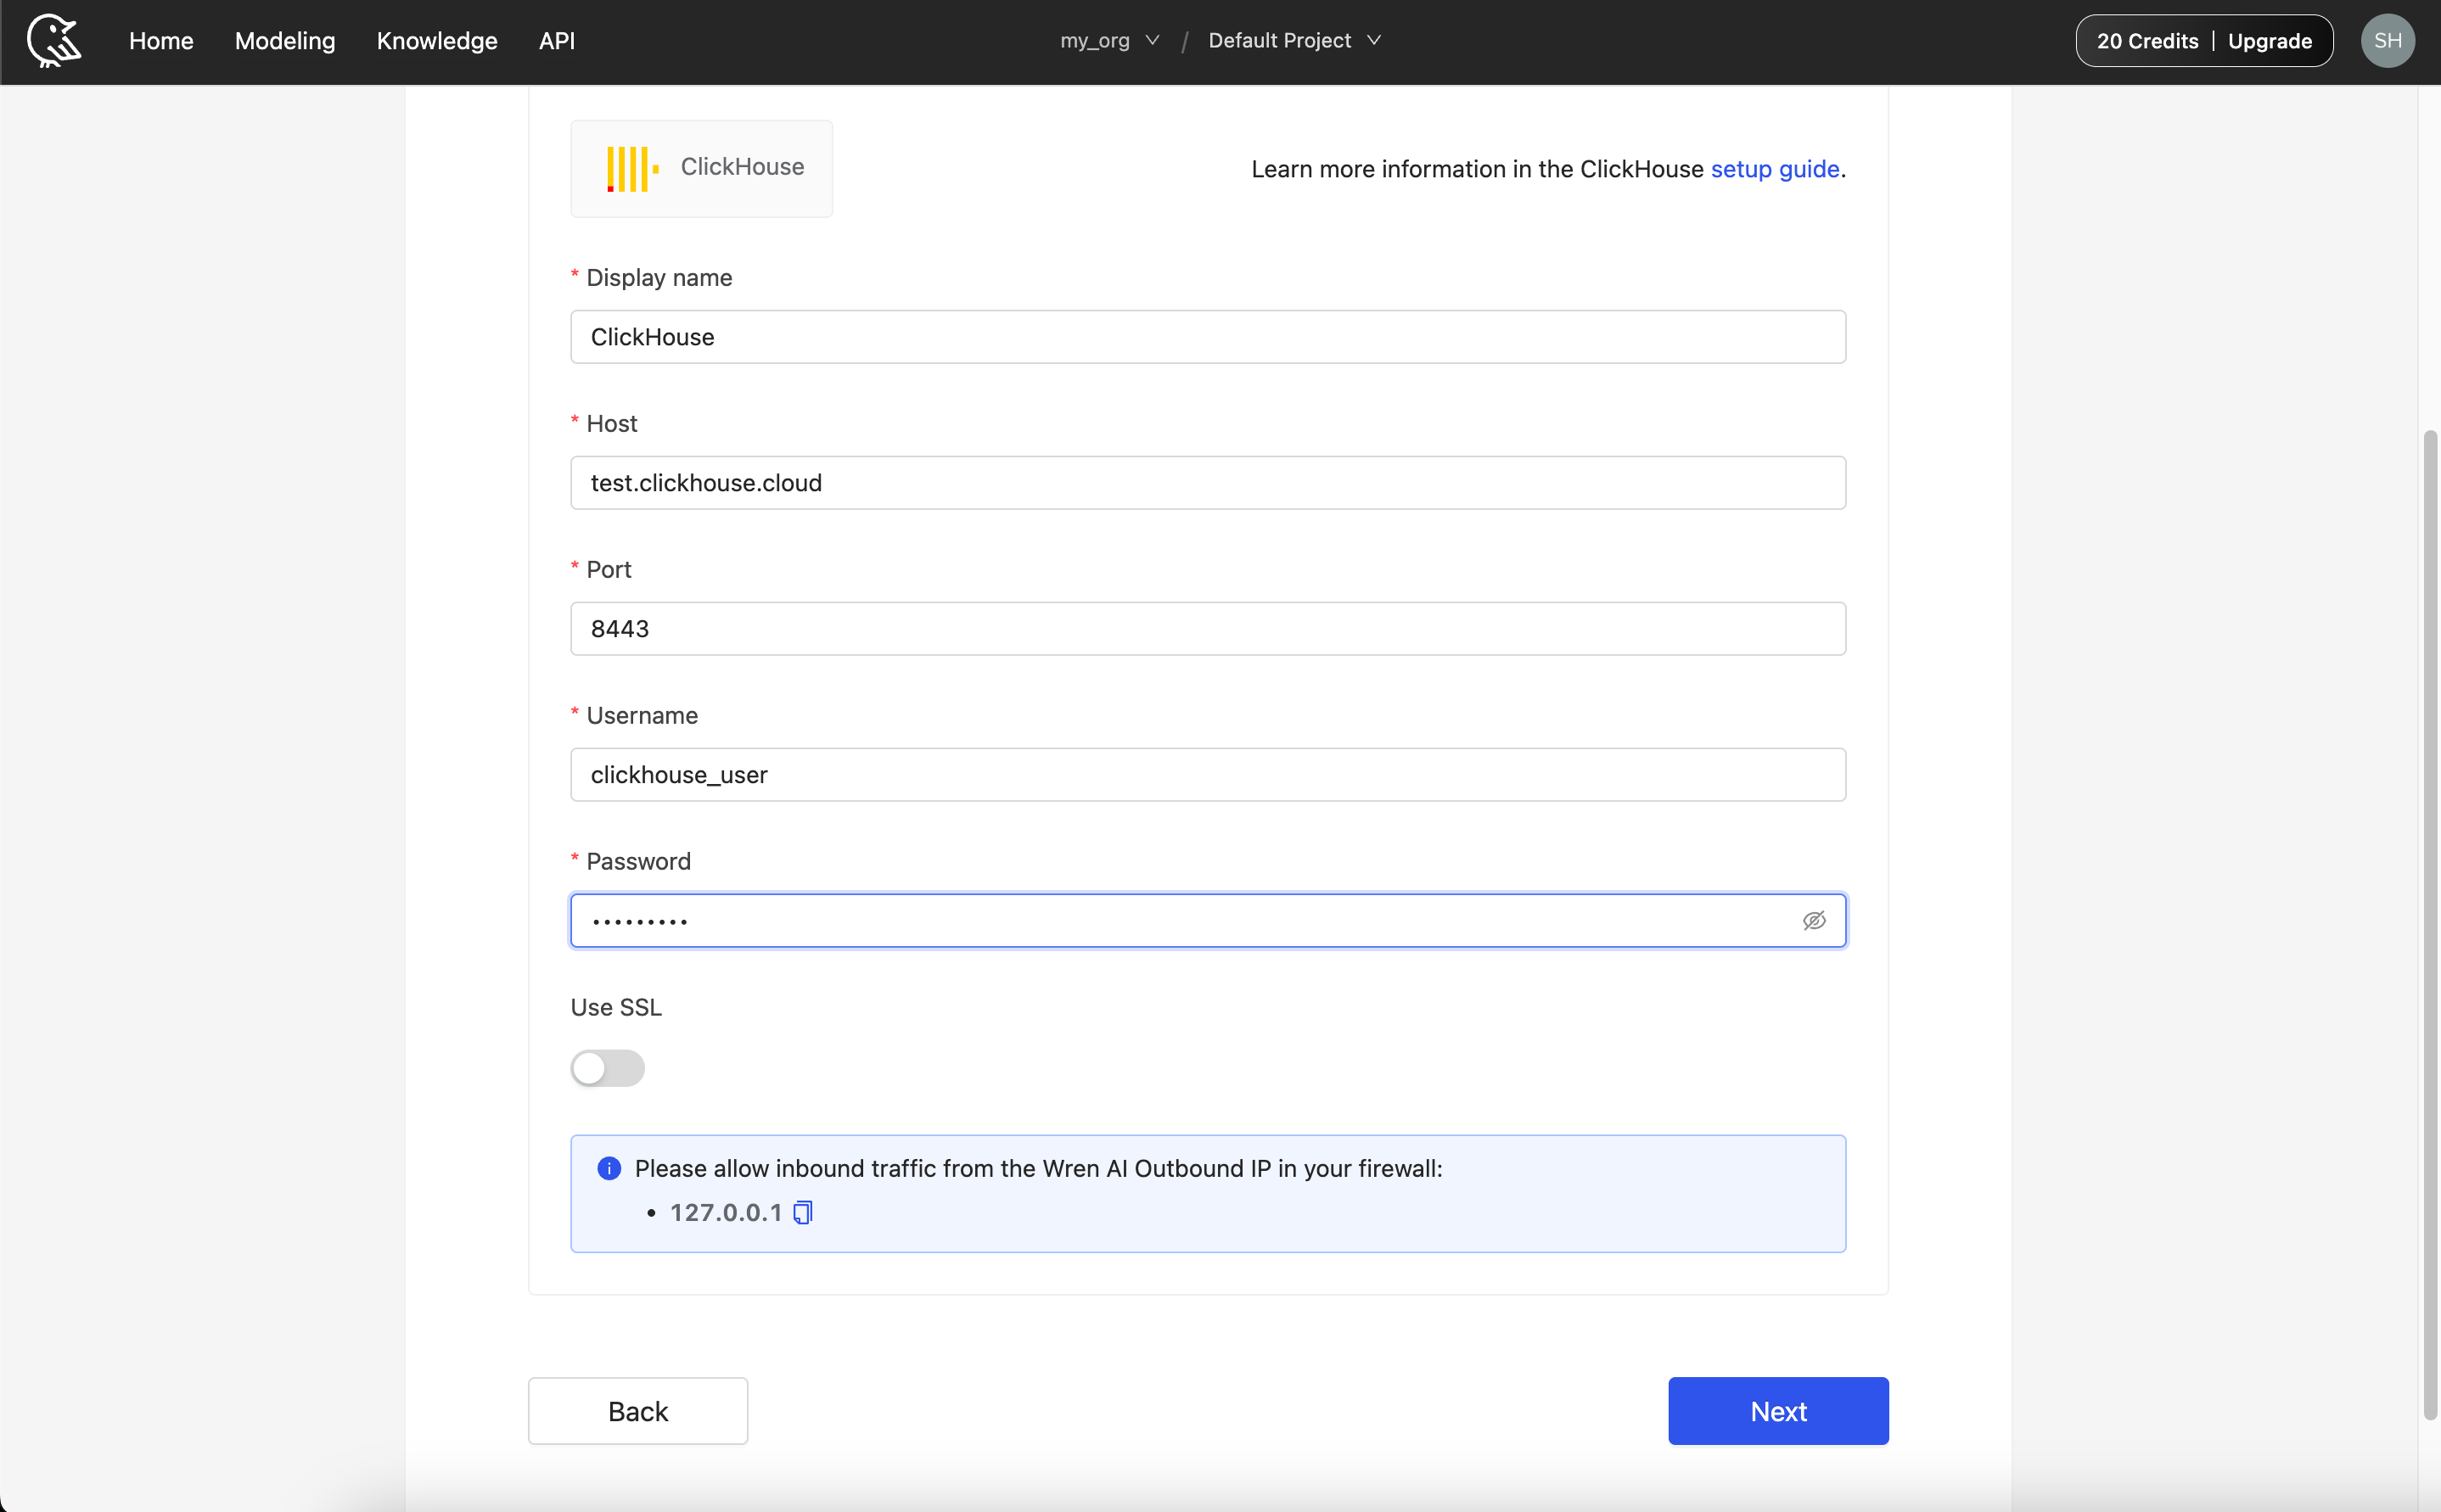Screen dimensions: 2441x1512
Task: Expand the Default Project dropdown
Action: (x=1293, y=41)
